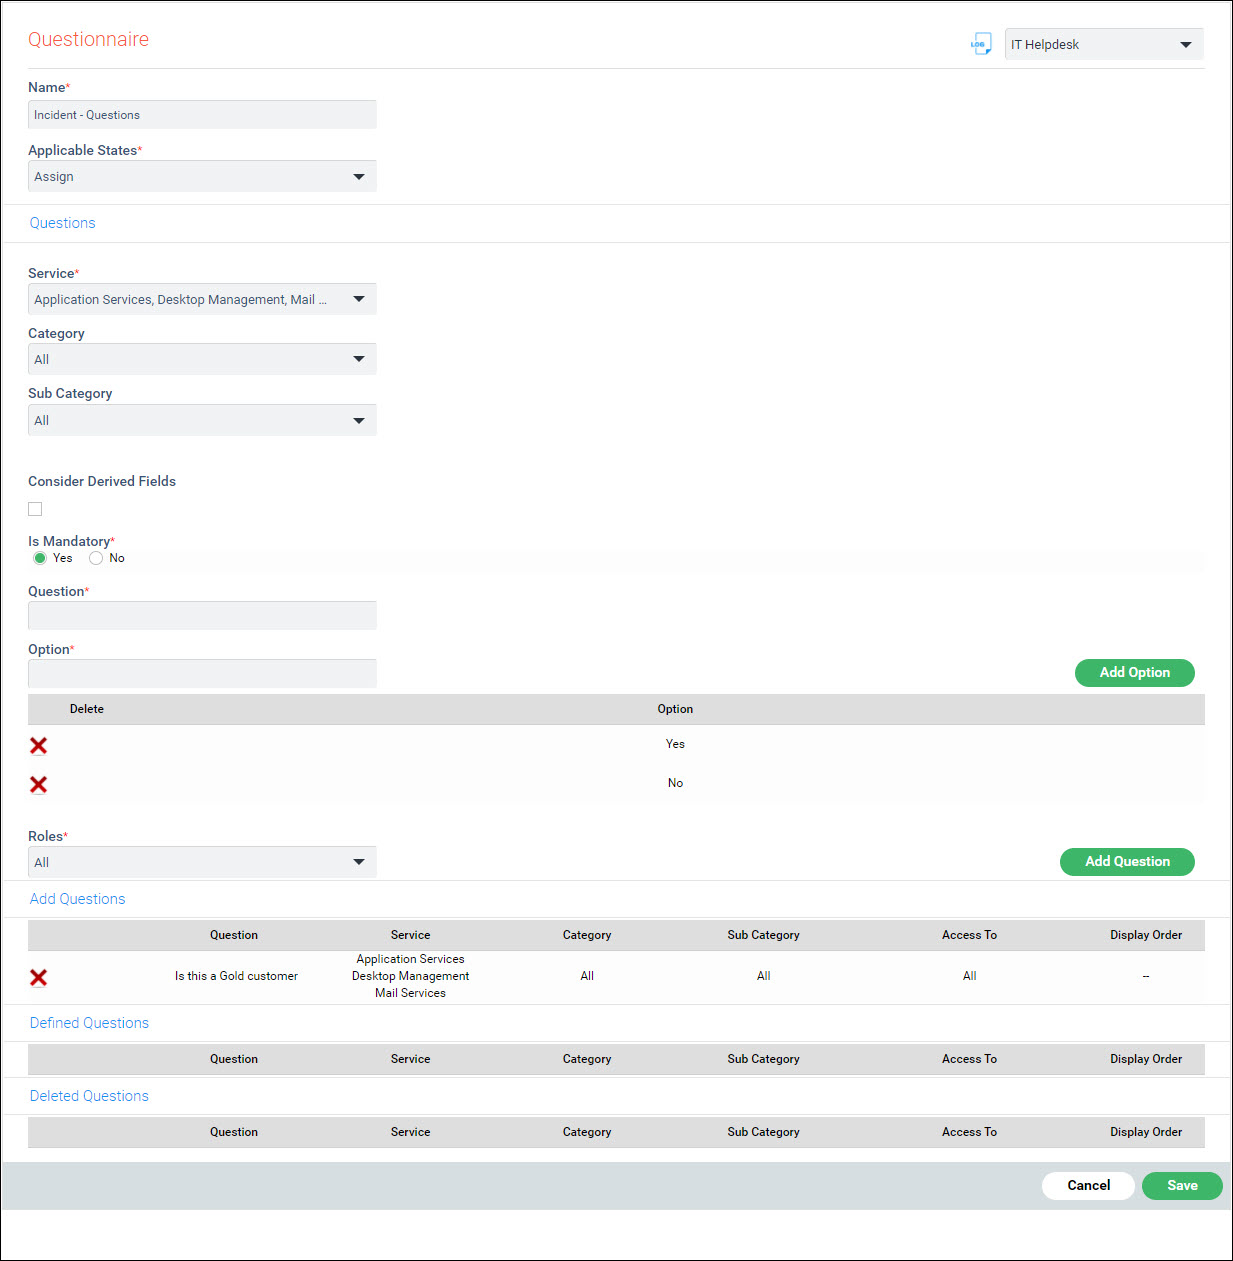
Task: Expand the Roles dropdown
Action: (x=202, y=863)
